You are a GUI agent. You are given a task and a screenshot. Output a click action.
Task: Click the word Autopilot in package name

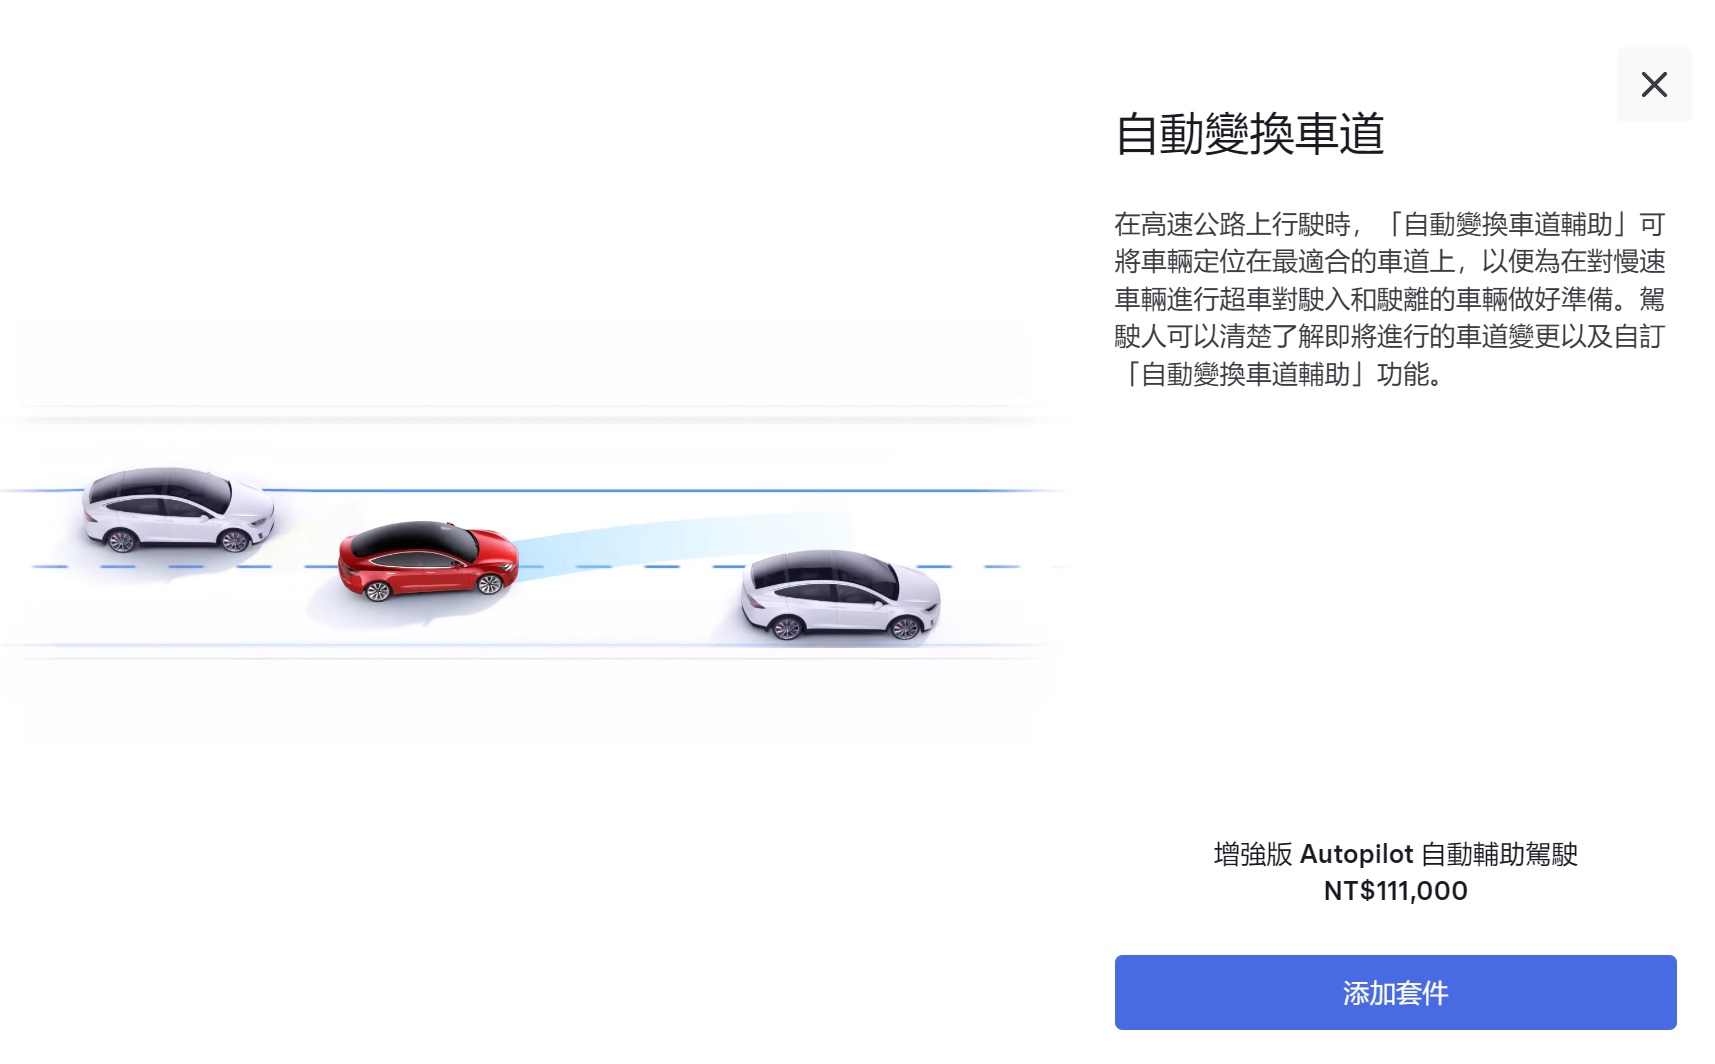tap(1356, 854)
